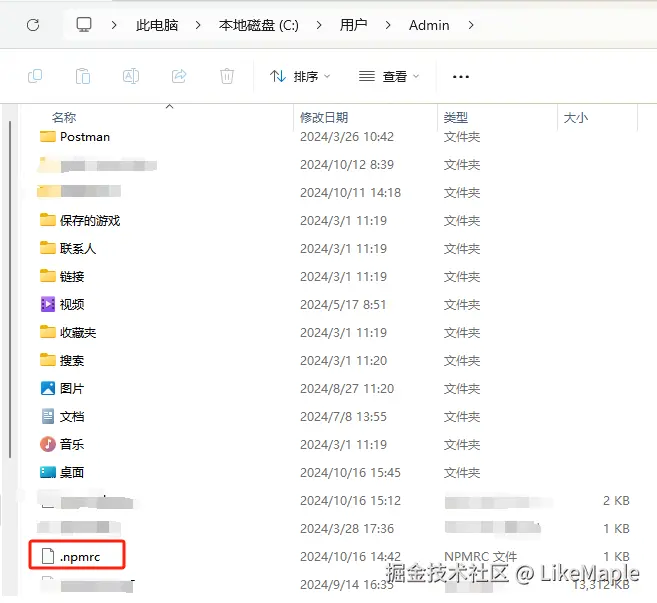The width and height of the screenshot is (657, 603).
Task: Click the rename icon in toolbar
Action: (131, 76)
